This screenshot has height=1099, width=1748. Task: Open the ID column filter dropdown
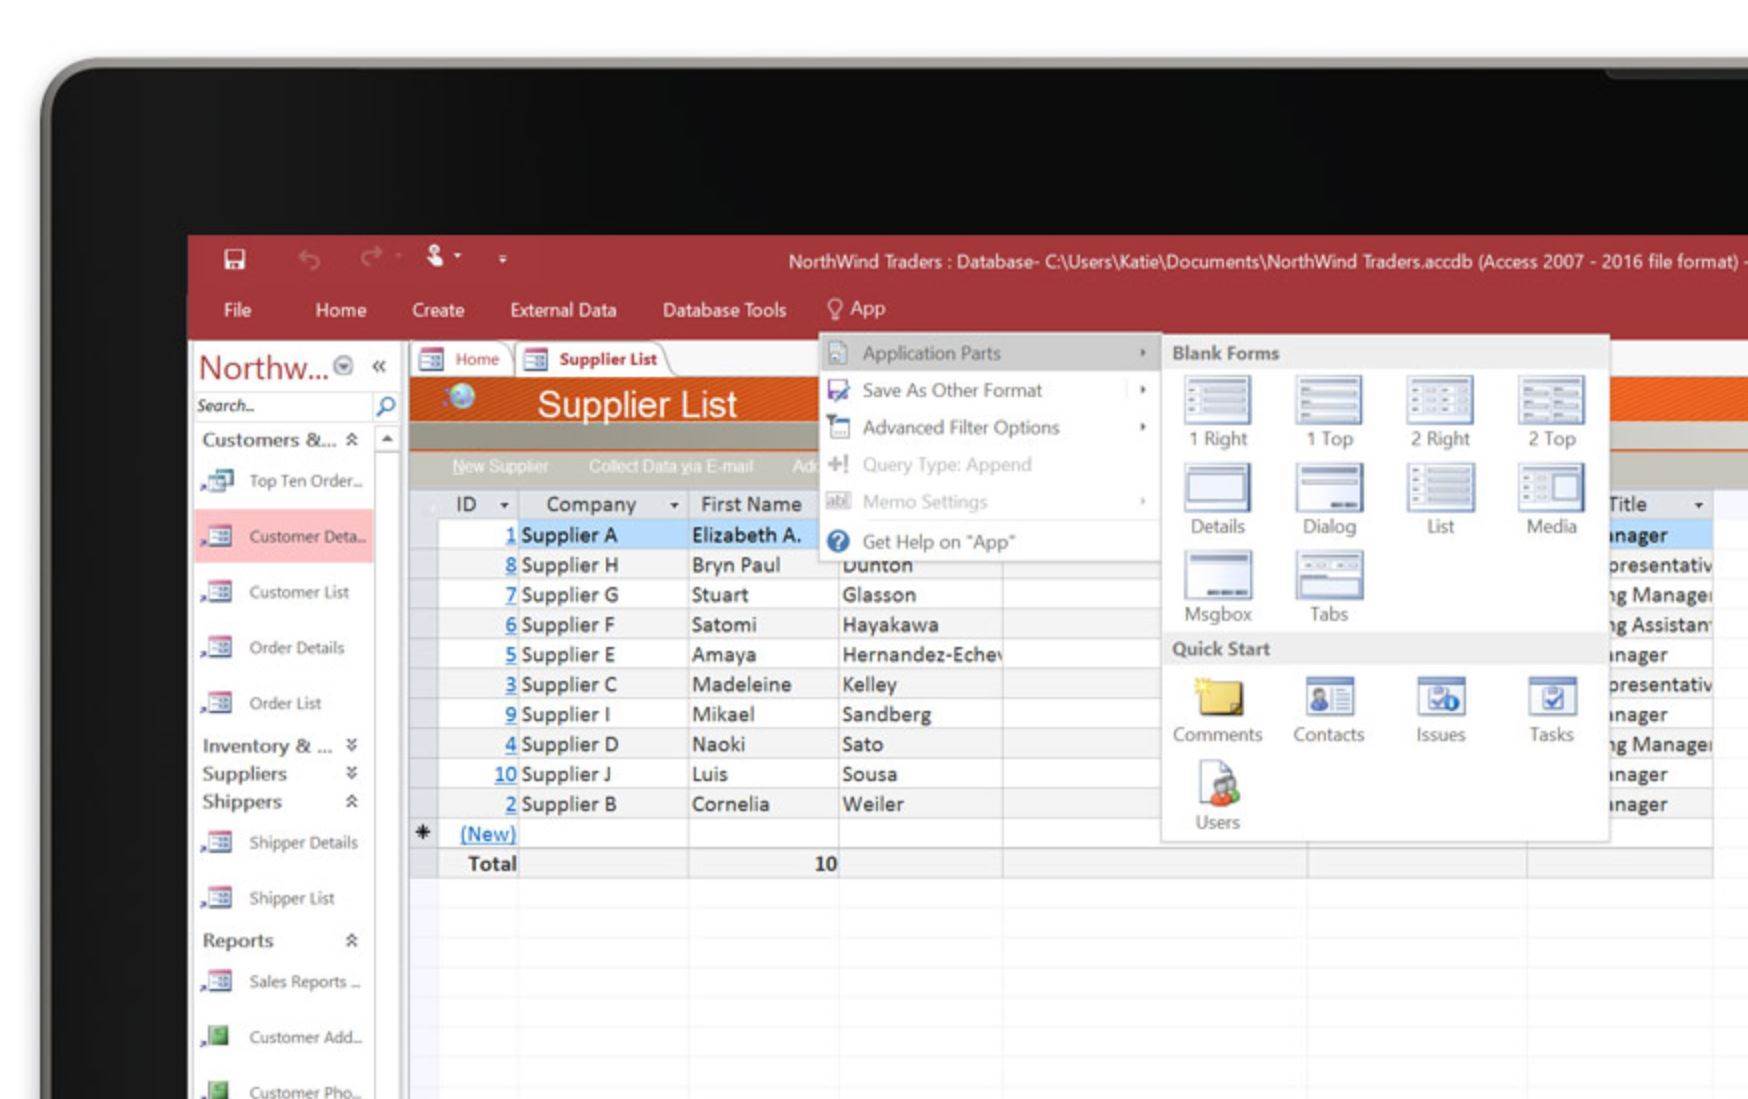point(505,504)
